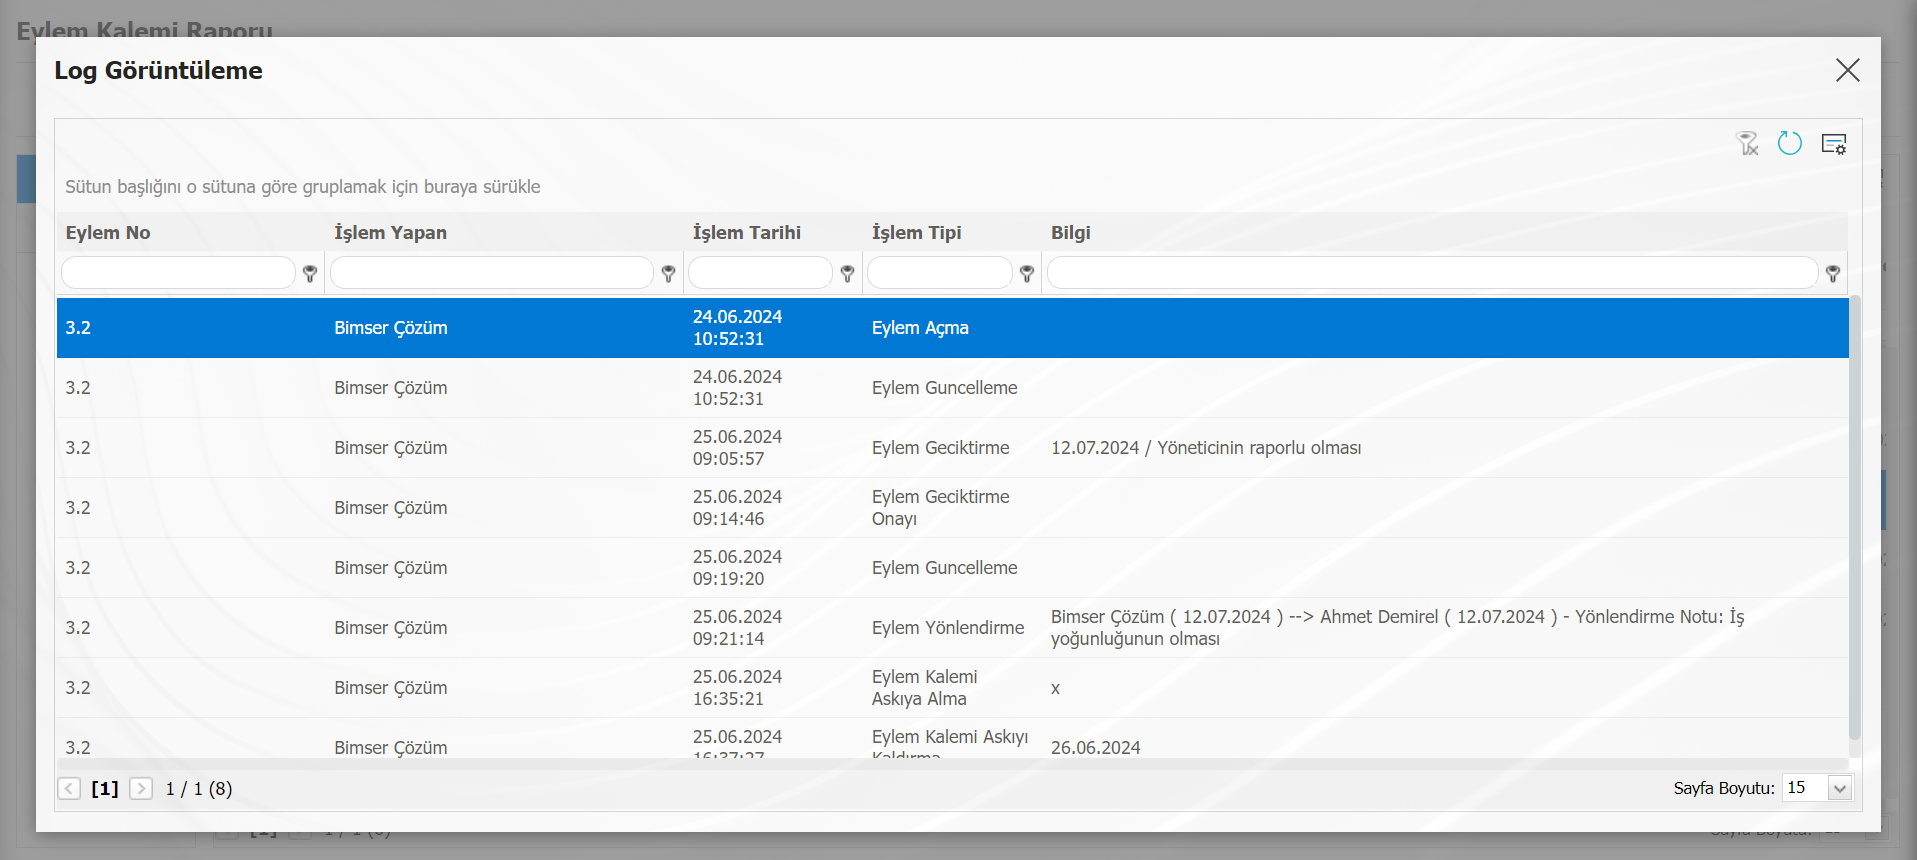The image size is (1917, 860).
Task: Open the Sayfa Boyutu dropdown arrow
Action: (x=1840, y=789)
